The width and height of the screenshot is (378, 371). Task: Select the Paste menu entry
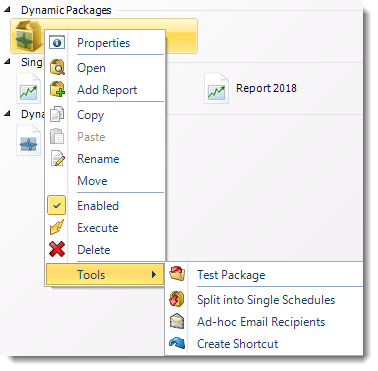point(91,137)
